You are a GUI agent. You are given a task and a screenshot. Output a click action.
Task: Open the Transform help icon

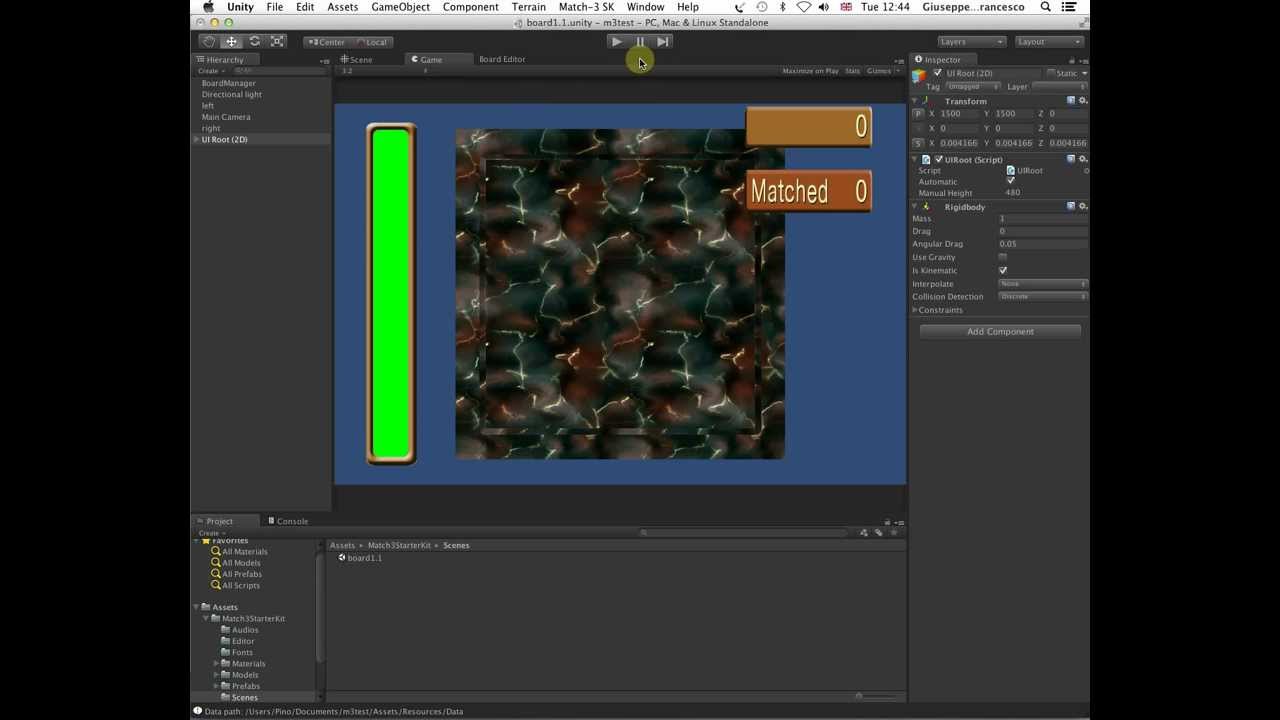pyautogui.click(x=1071, y=101)
